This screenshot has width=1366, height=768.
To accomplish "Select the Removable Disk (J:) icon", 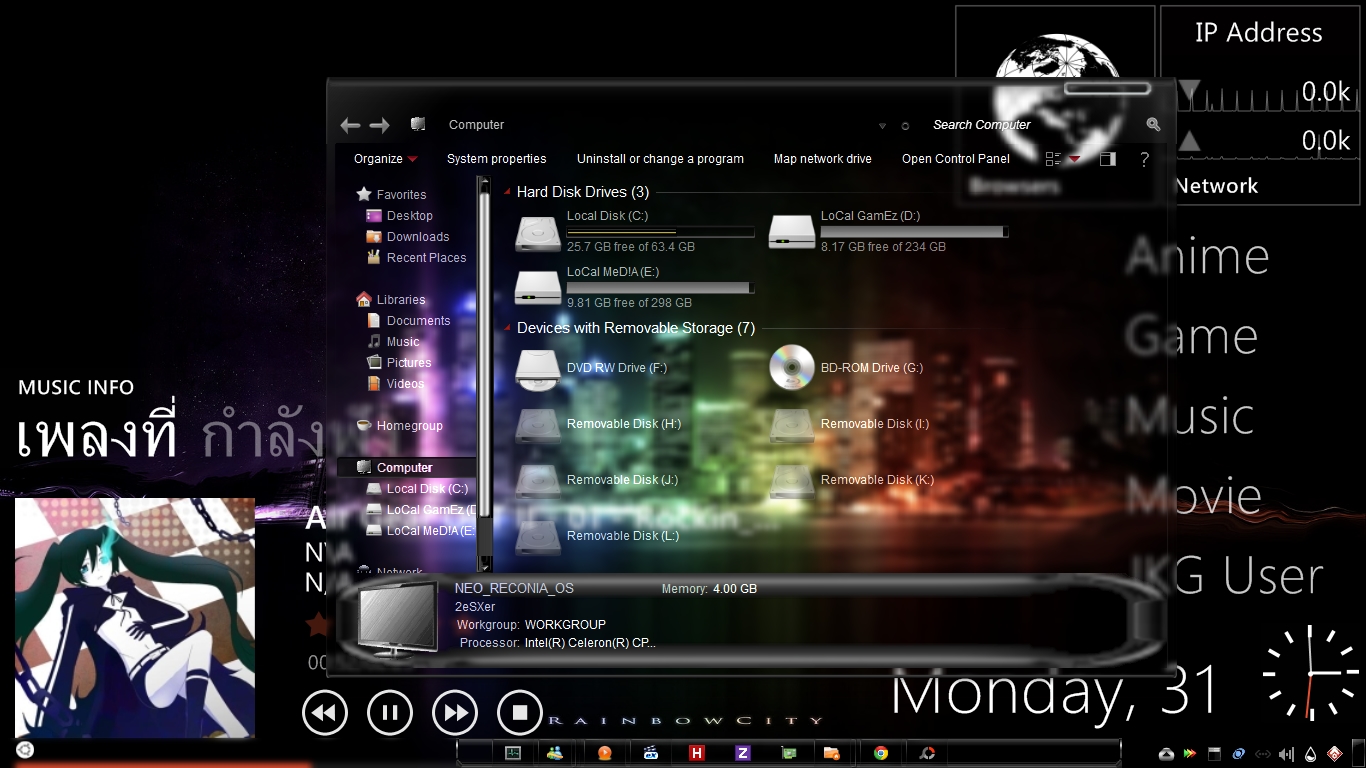I will point(538,480).
